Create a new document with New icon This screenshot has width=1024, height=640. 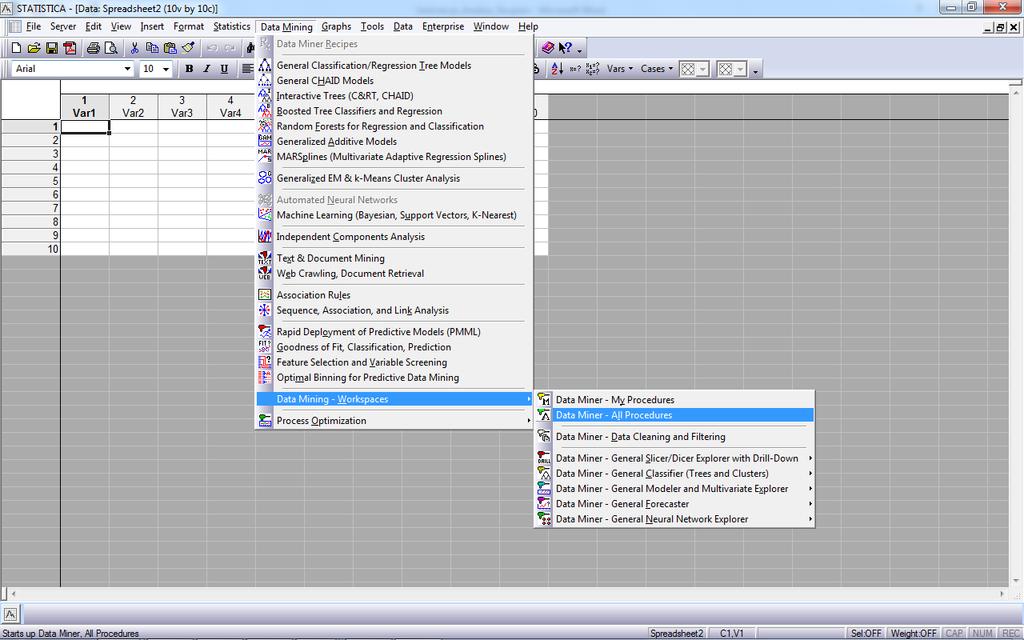coord(16,48)
